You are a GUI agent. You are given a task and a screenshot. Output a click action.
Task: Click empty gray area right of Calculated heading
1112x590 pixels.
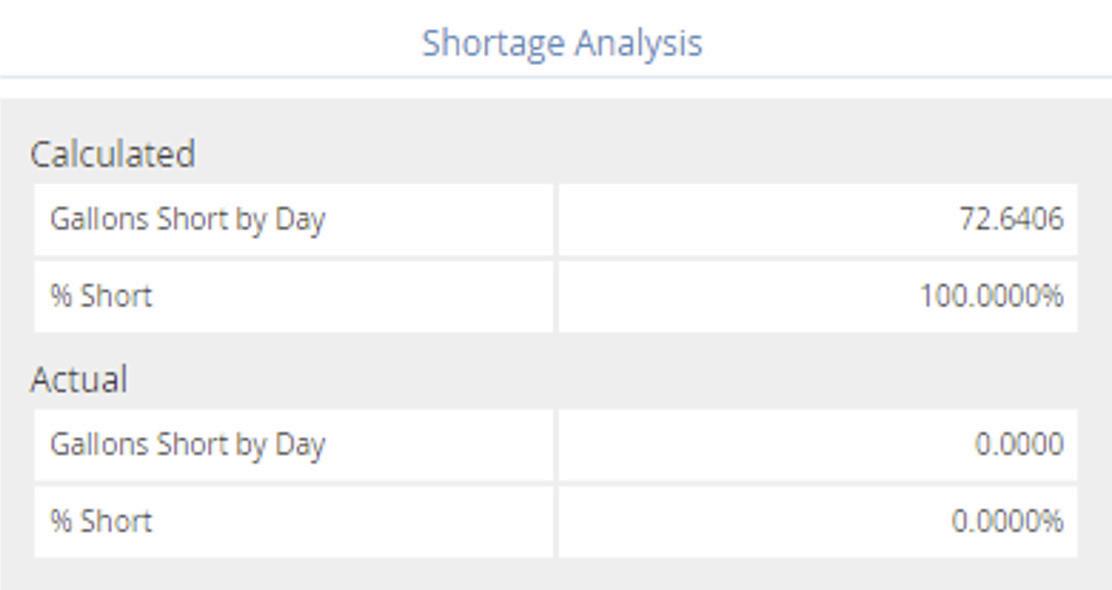(x=638, y=154)
